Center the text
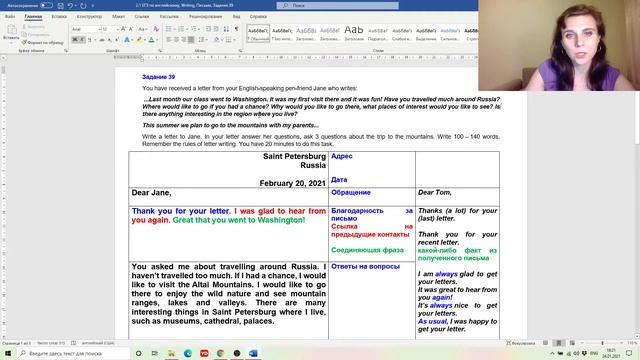The image size is (640, 360). pos(176,40)
